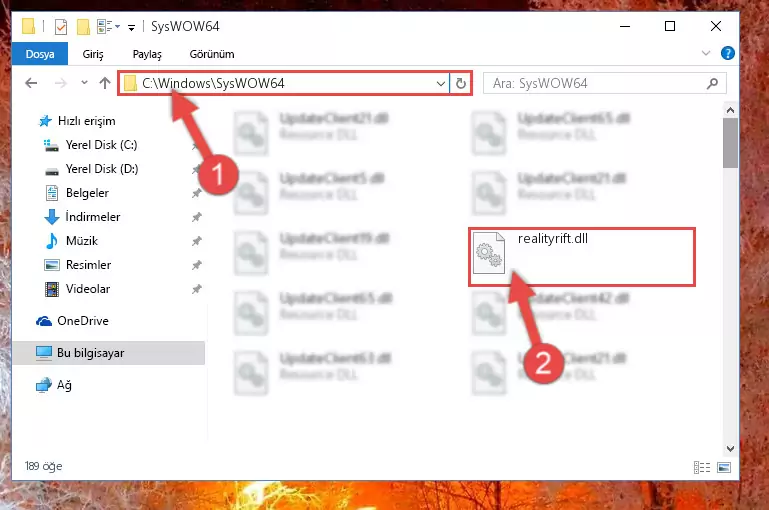Screen dimensions: 769x510
Task: Click the Bu bilgisayar monitor icon
Action: tap(44, 353)
